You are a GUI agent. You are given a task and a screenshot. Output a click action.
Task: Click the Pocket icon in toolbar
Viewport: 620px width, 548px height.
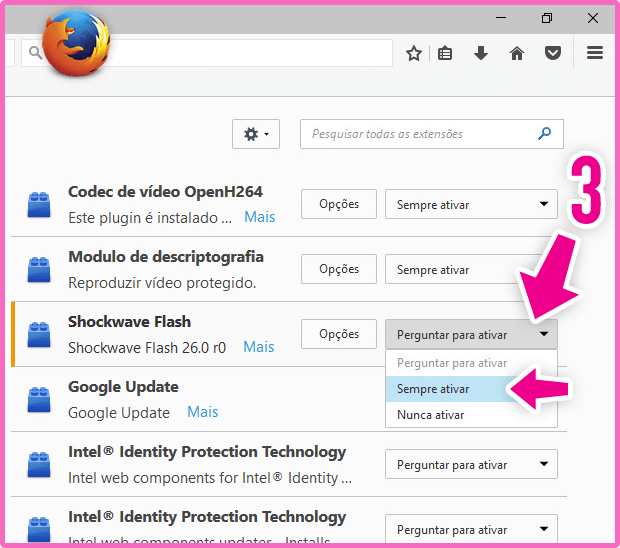point(552,53)
